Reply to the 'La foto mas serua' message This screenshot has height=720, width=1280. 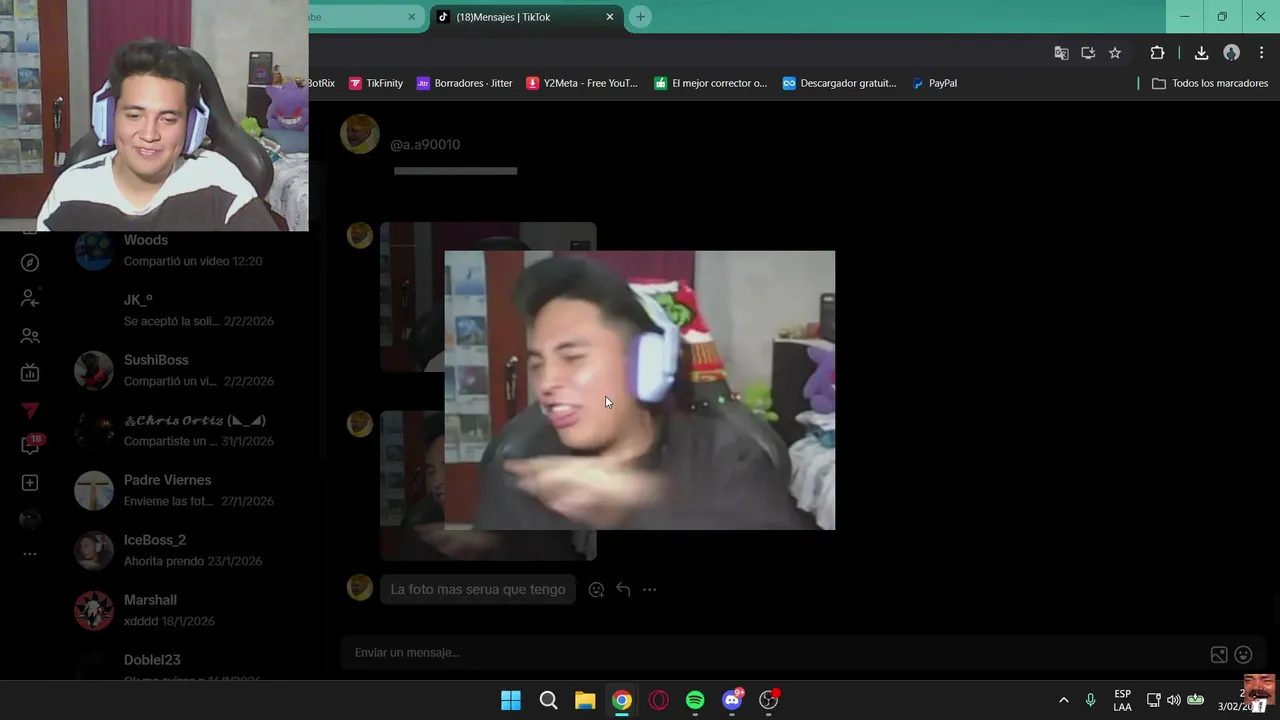coord(623,590)
